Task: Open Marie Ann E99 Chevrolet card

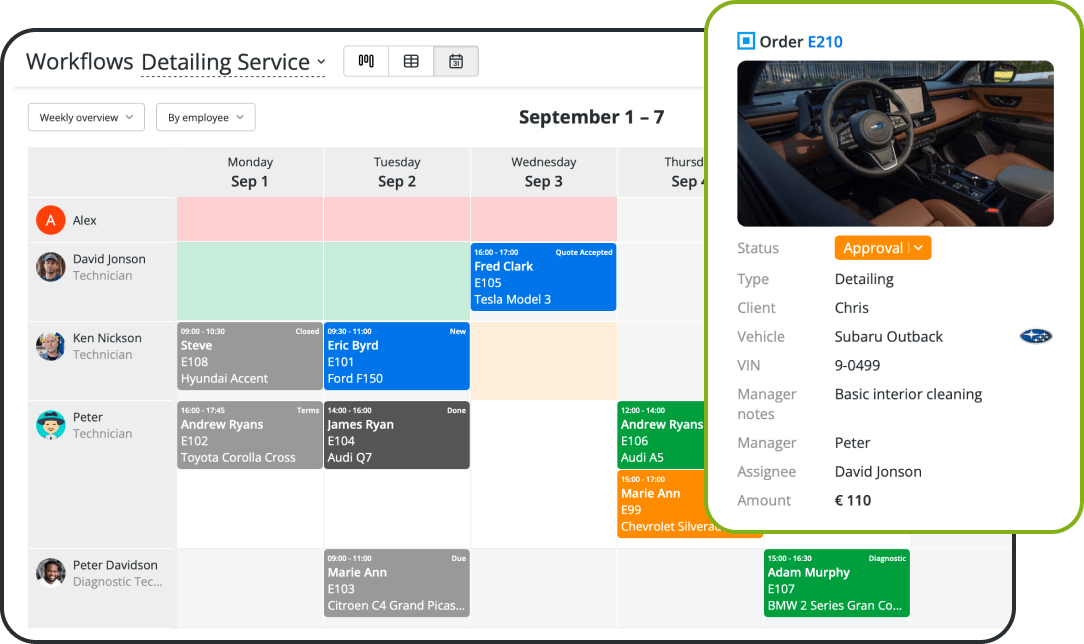Action: [661, 503]
